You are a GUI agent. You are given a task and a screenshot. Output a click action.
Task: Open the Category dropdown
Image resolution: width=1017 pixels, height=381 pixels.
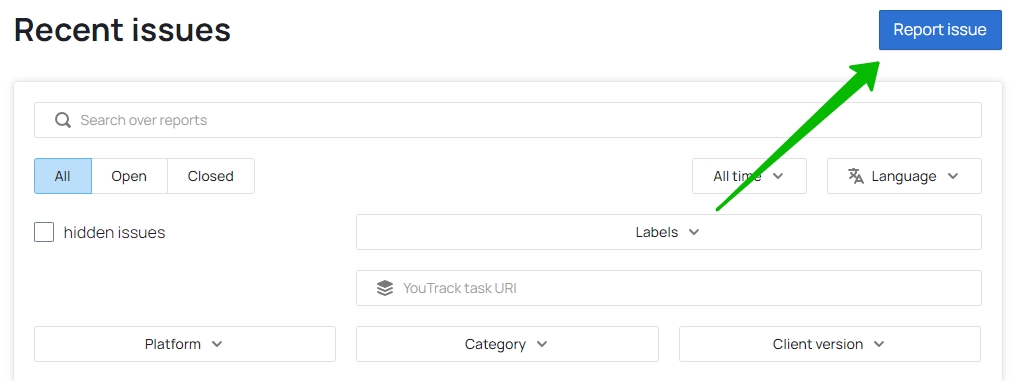507,344
